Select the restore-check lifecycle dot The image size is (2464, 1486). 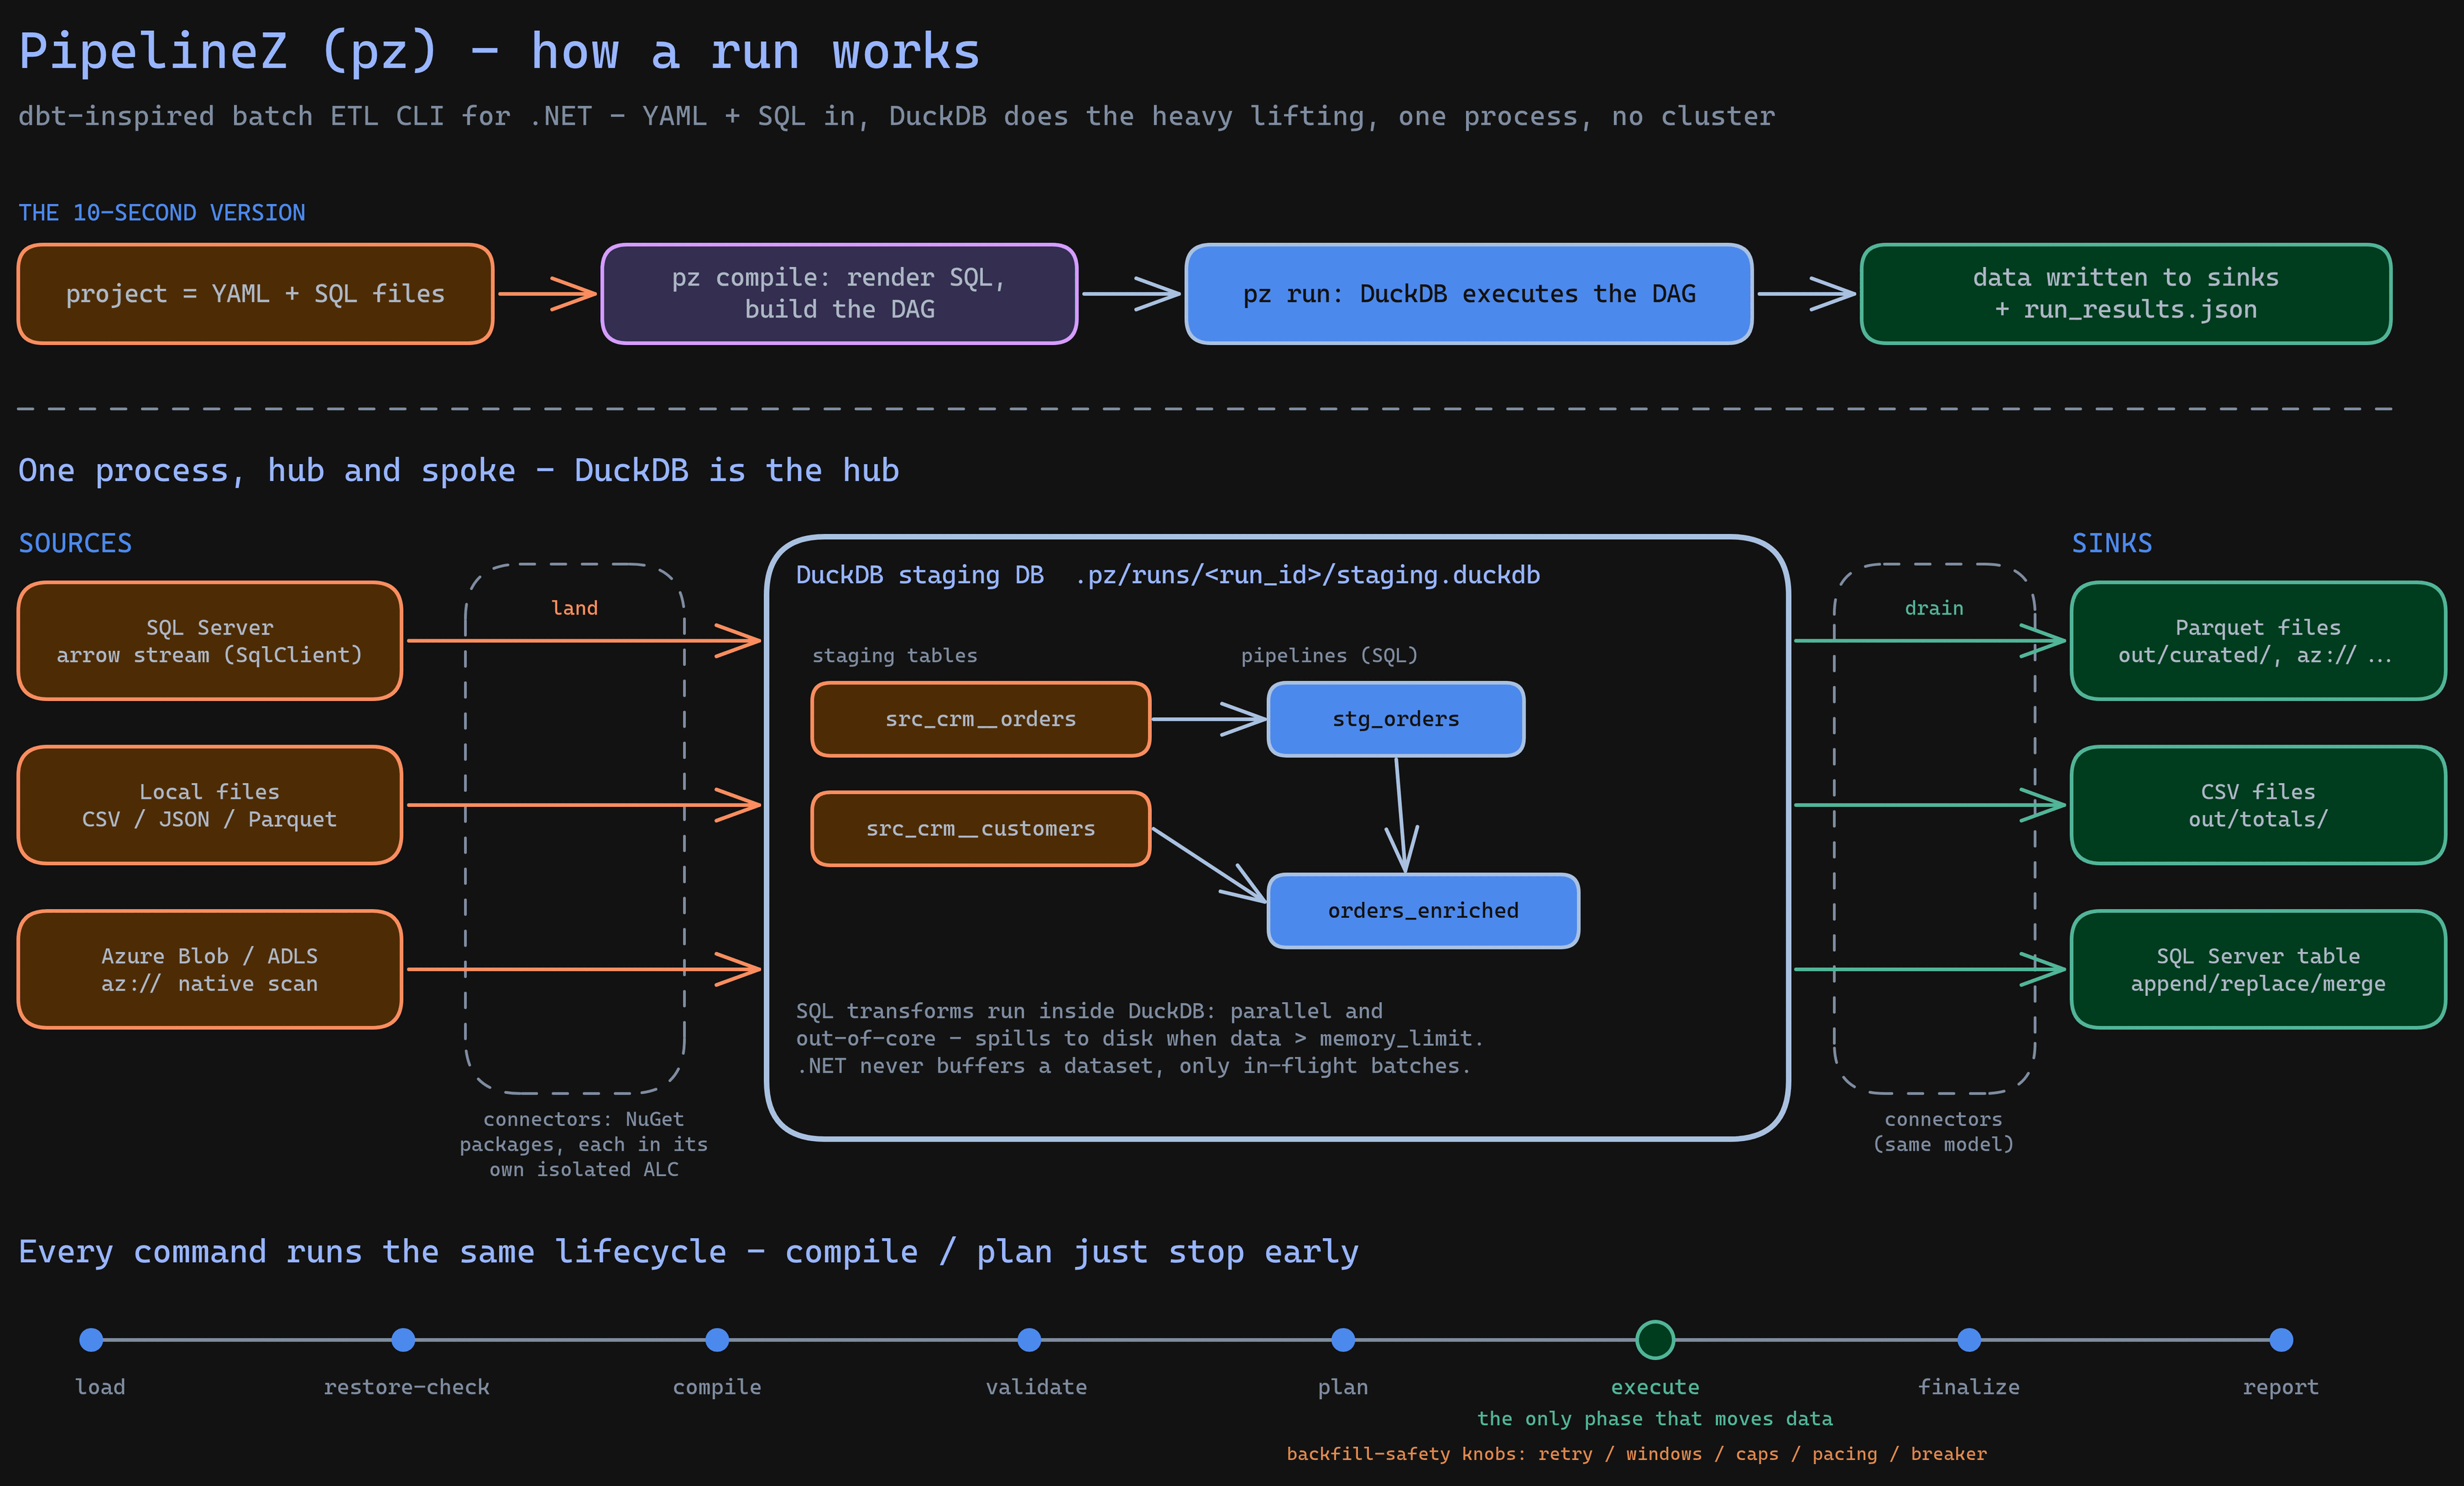(x=403, y=1340)
